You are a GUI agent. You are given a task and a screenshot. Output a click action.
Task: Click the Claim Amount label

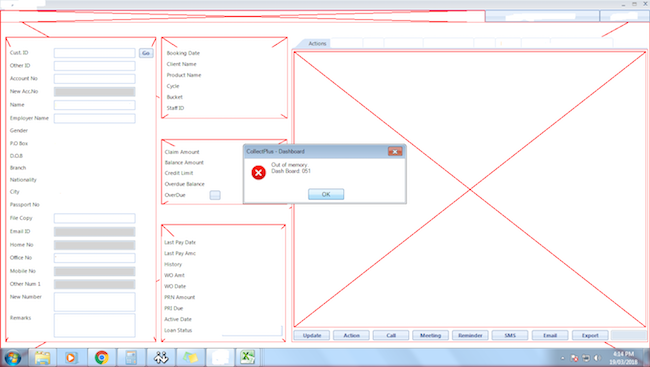coord(182,152)
